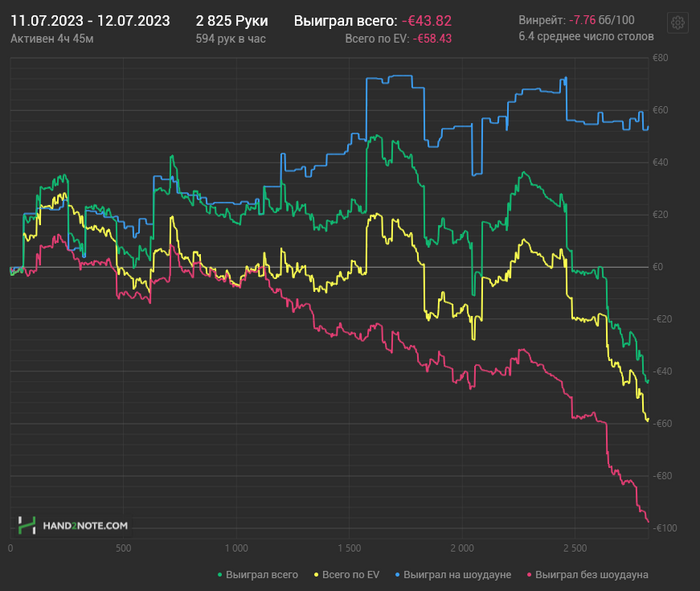The width and height of the screenshot is (700, 591).
Task: Click the €0 axis label
Action: (x=658, y=267)
